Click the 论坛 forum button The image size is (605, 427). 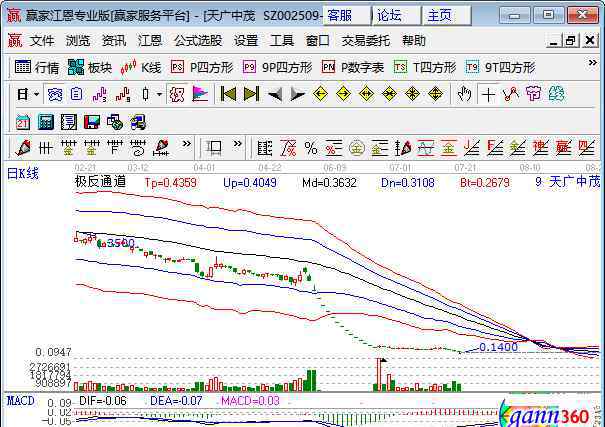(391, 16)
